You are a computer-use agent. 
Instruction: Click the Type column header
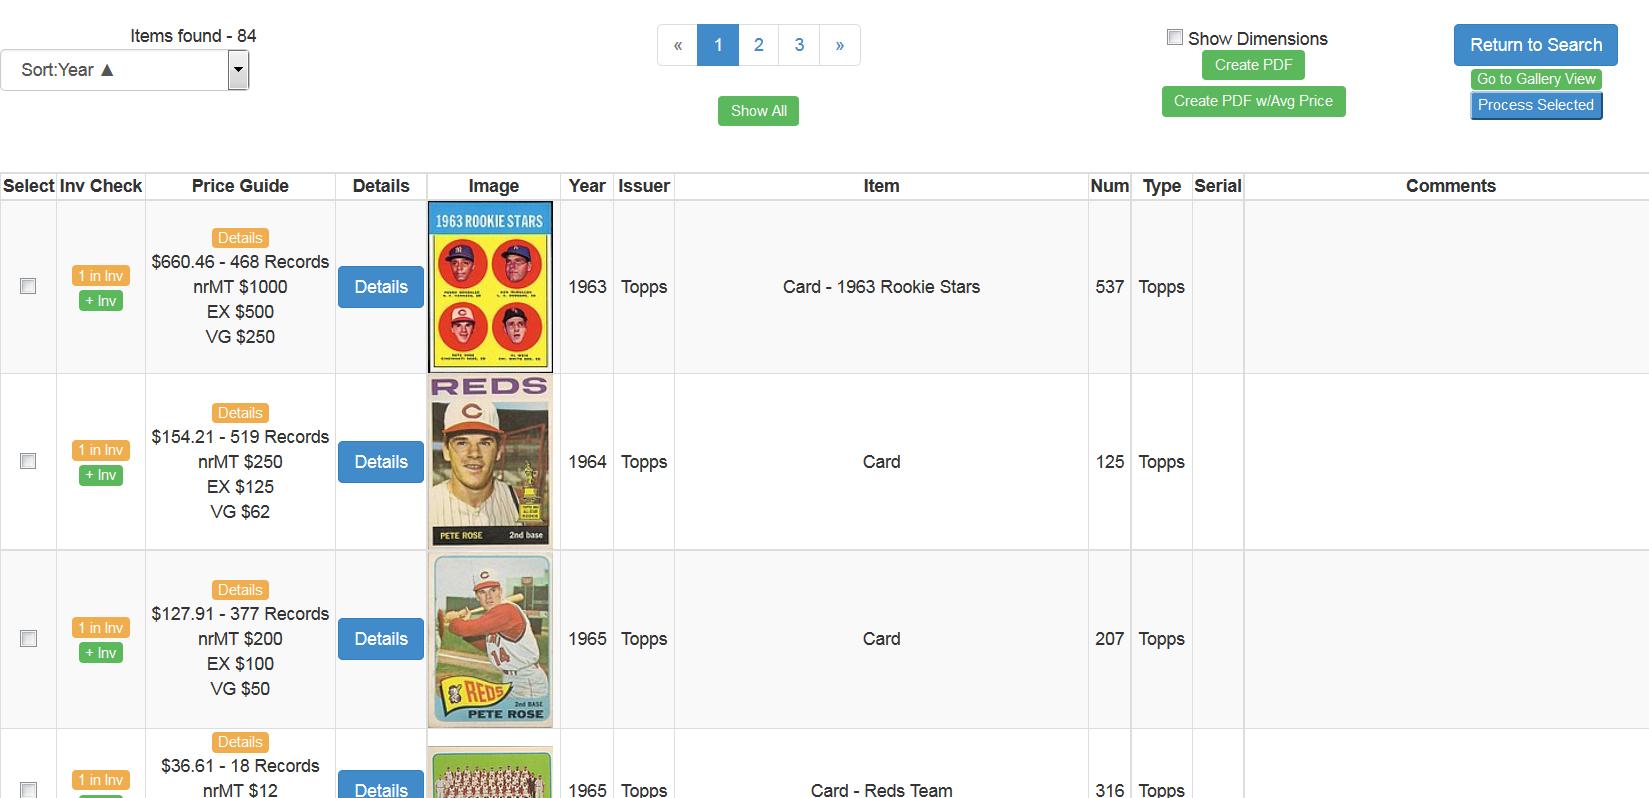coord(1162,186)
